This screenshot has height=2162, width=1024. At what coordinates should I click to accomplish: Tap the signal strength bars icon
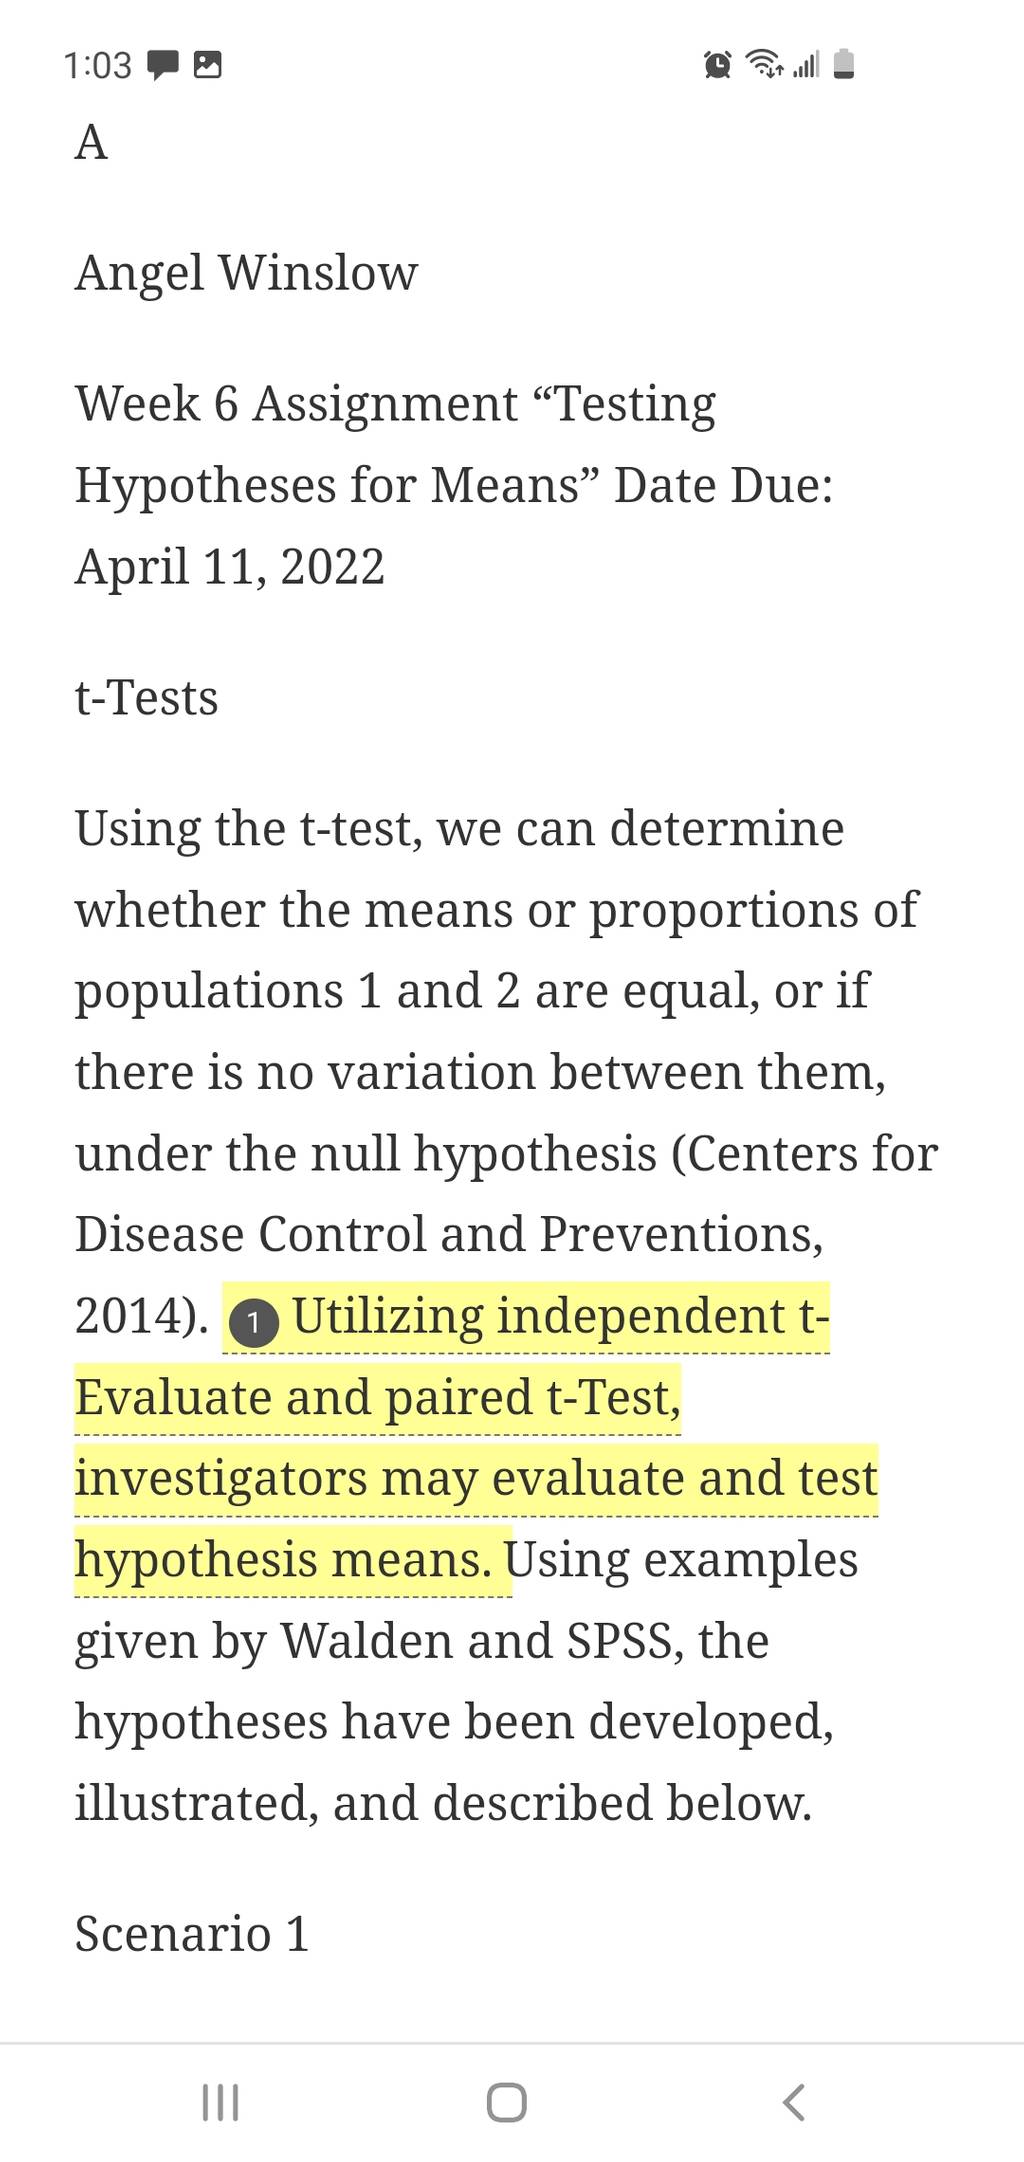806,65
